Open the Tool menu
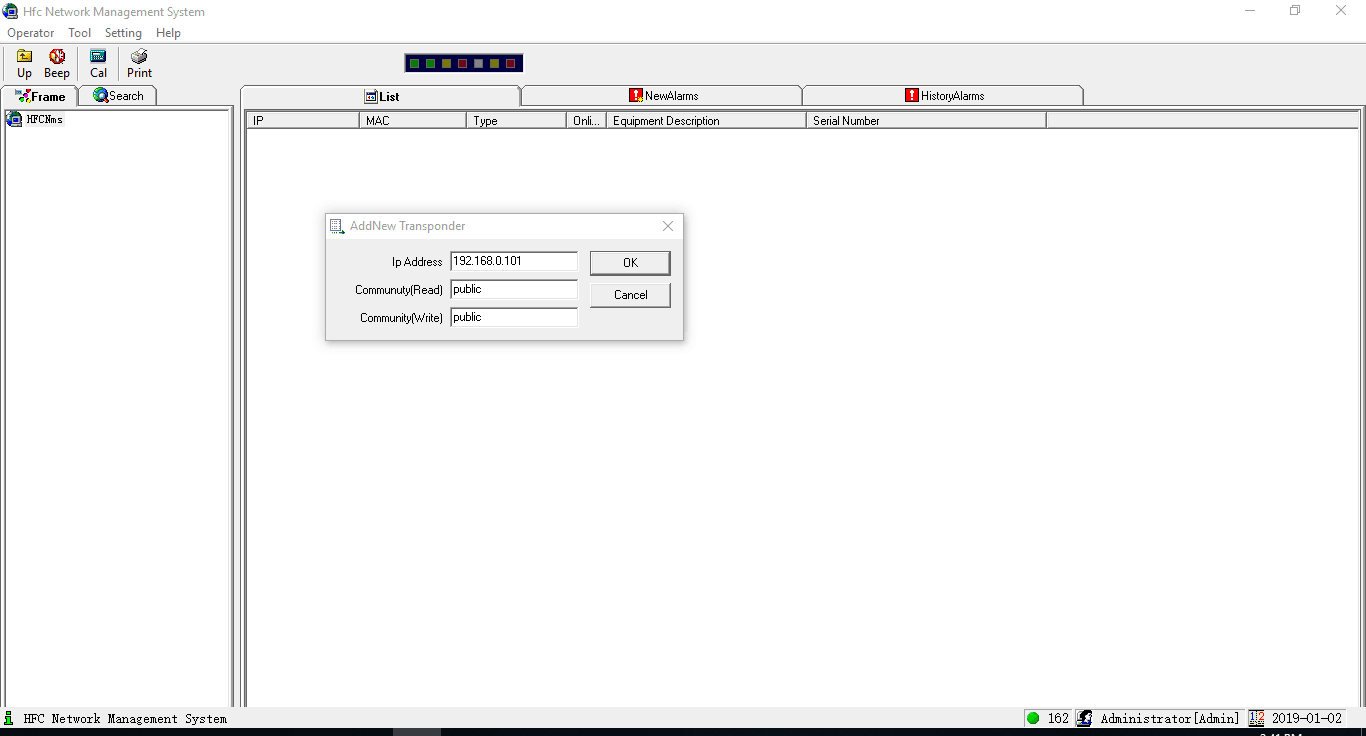1366x736 pixels. click(x=80, y=33)
